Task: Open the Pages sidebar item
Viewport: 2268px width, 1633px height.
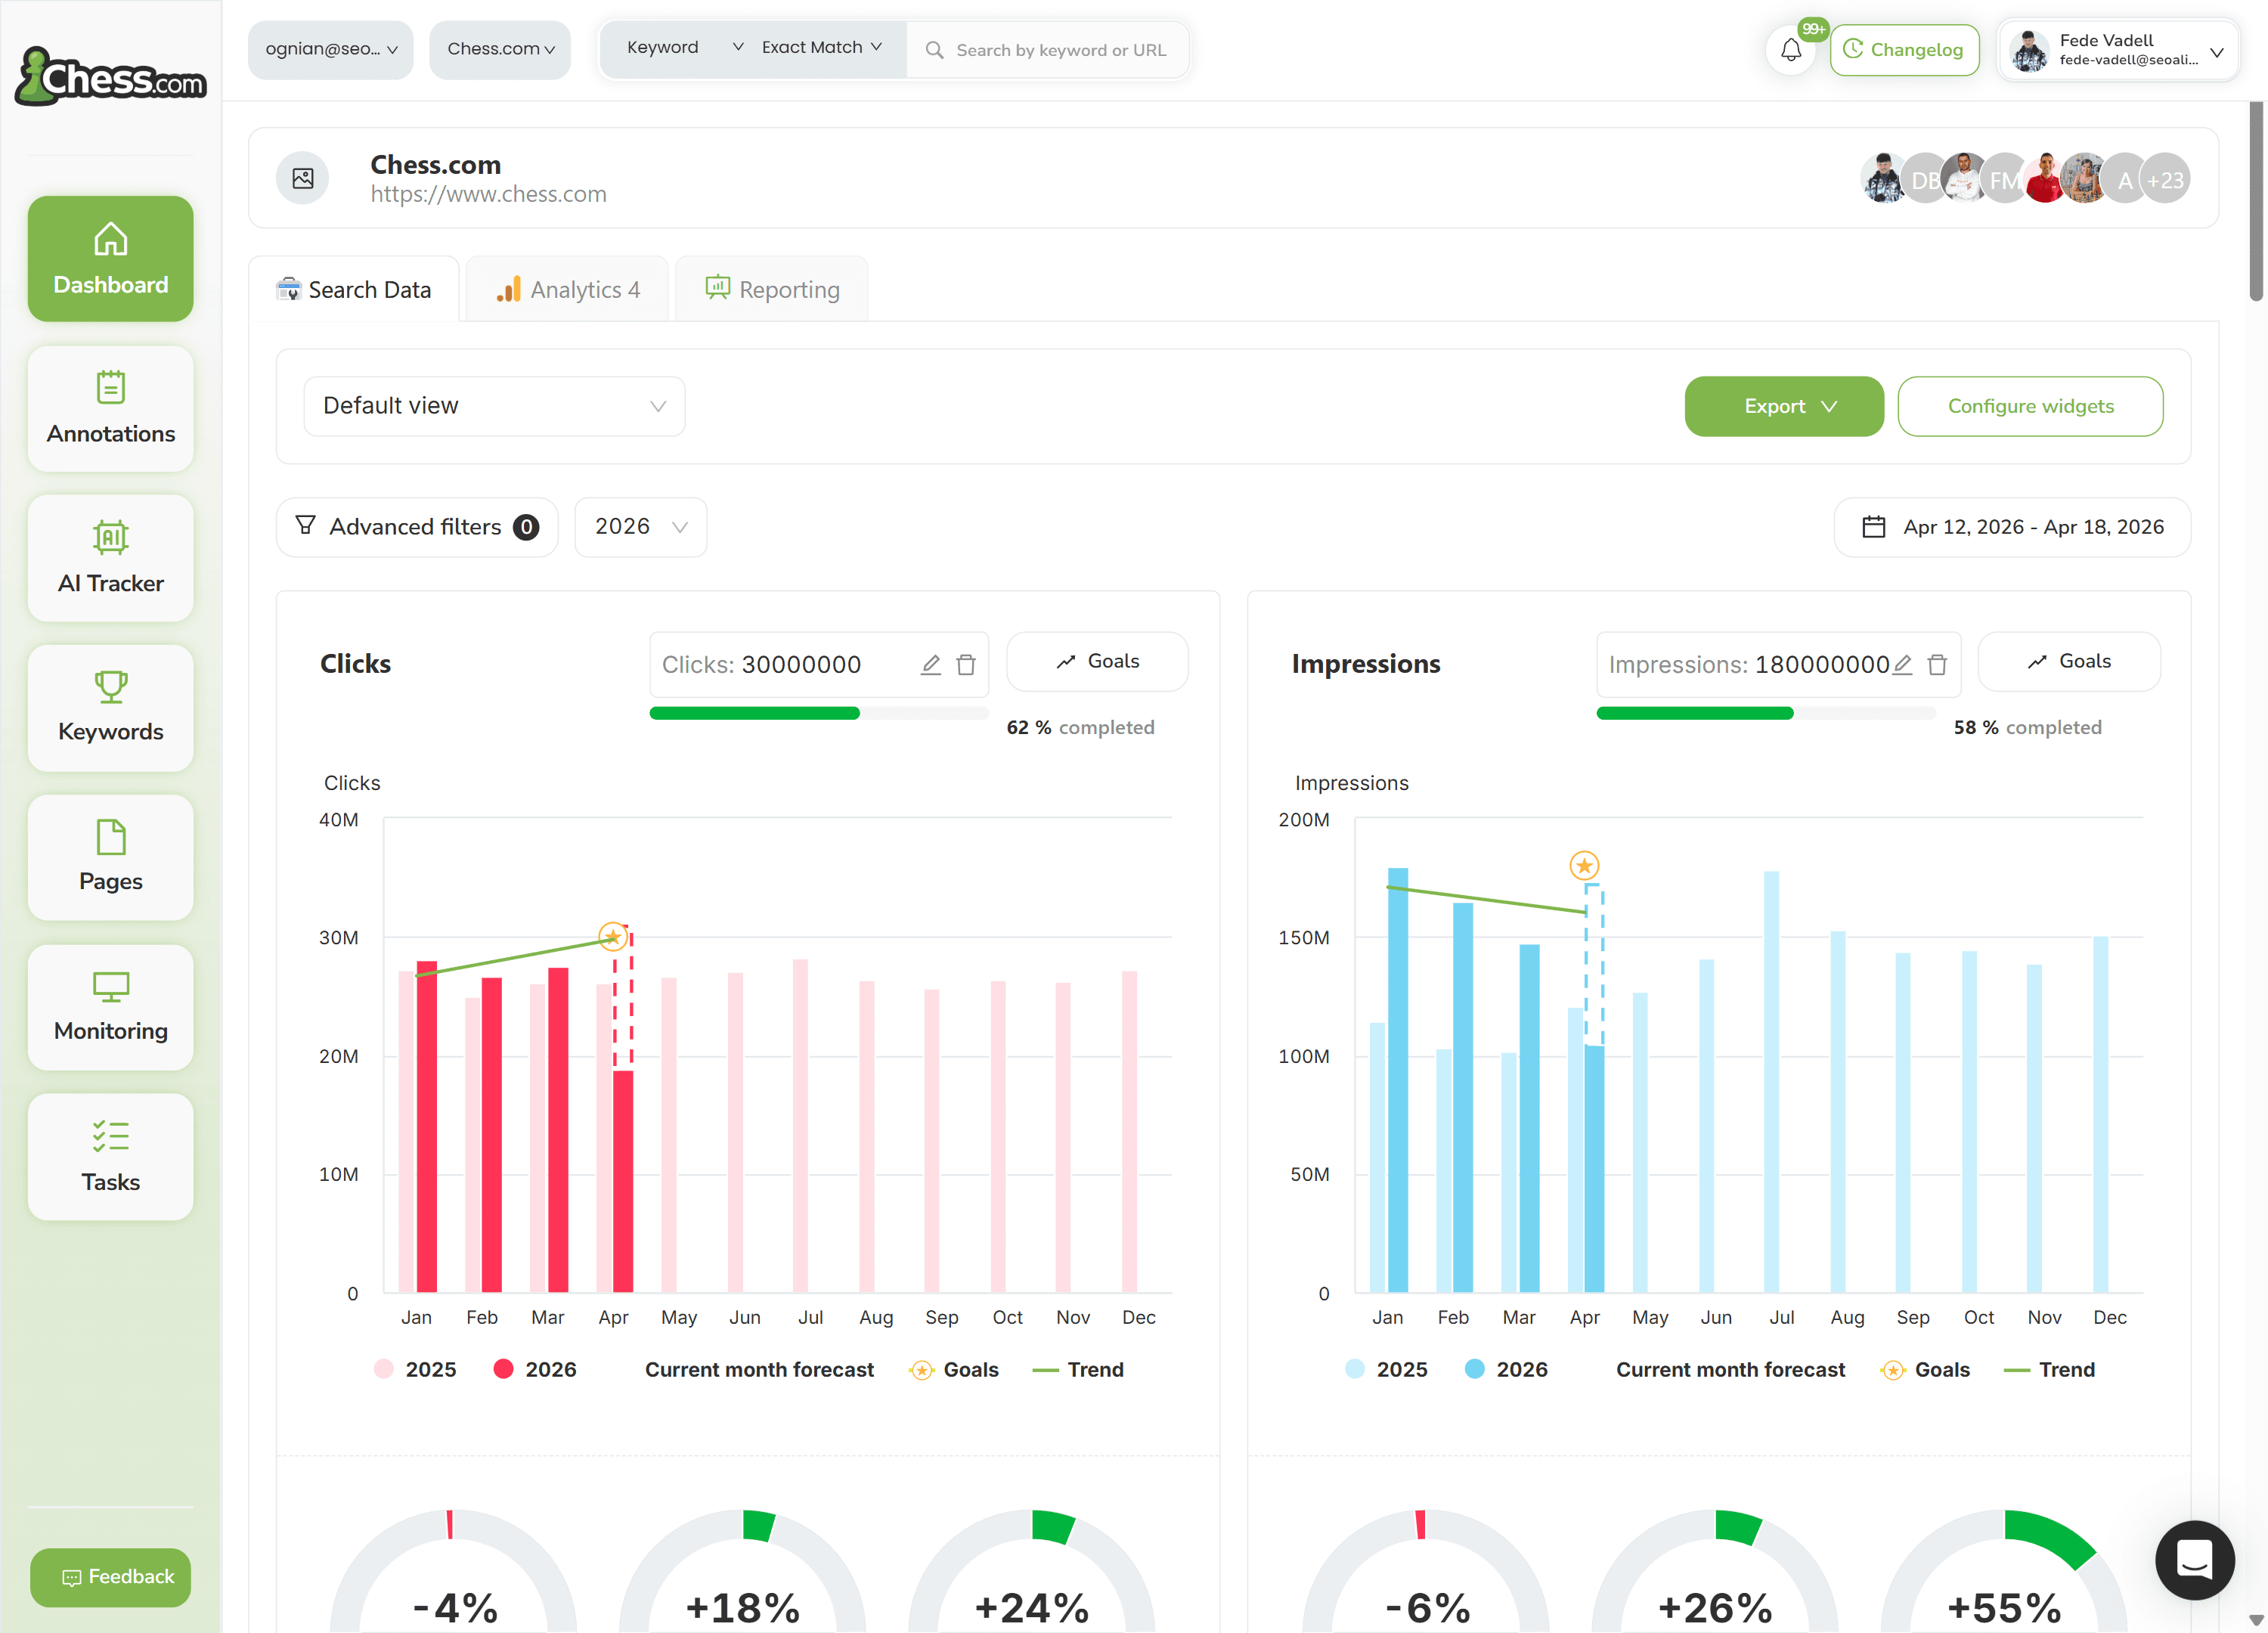Action: click(x=111, y=857)
